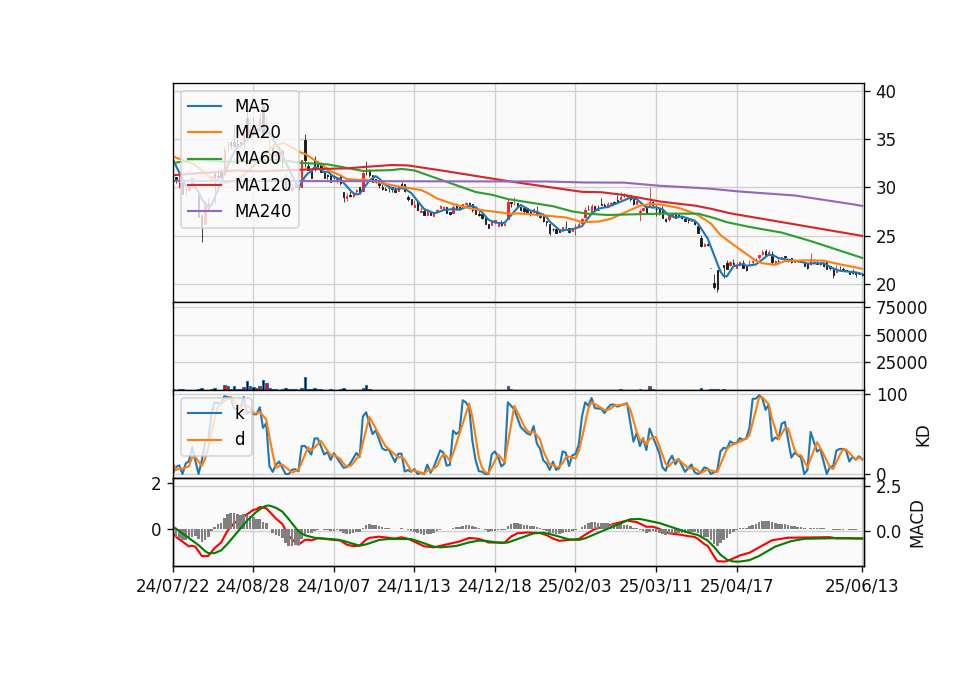Image resolution: width=960 pixels, height=690 pixels.
Task: Click the price axis label 25
Action: pyautogui.click(x=886, y=237)
